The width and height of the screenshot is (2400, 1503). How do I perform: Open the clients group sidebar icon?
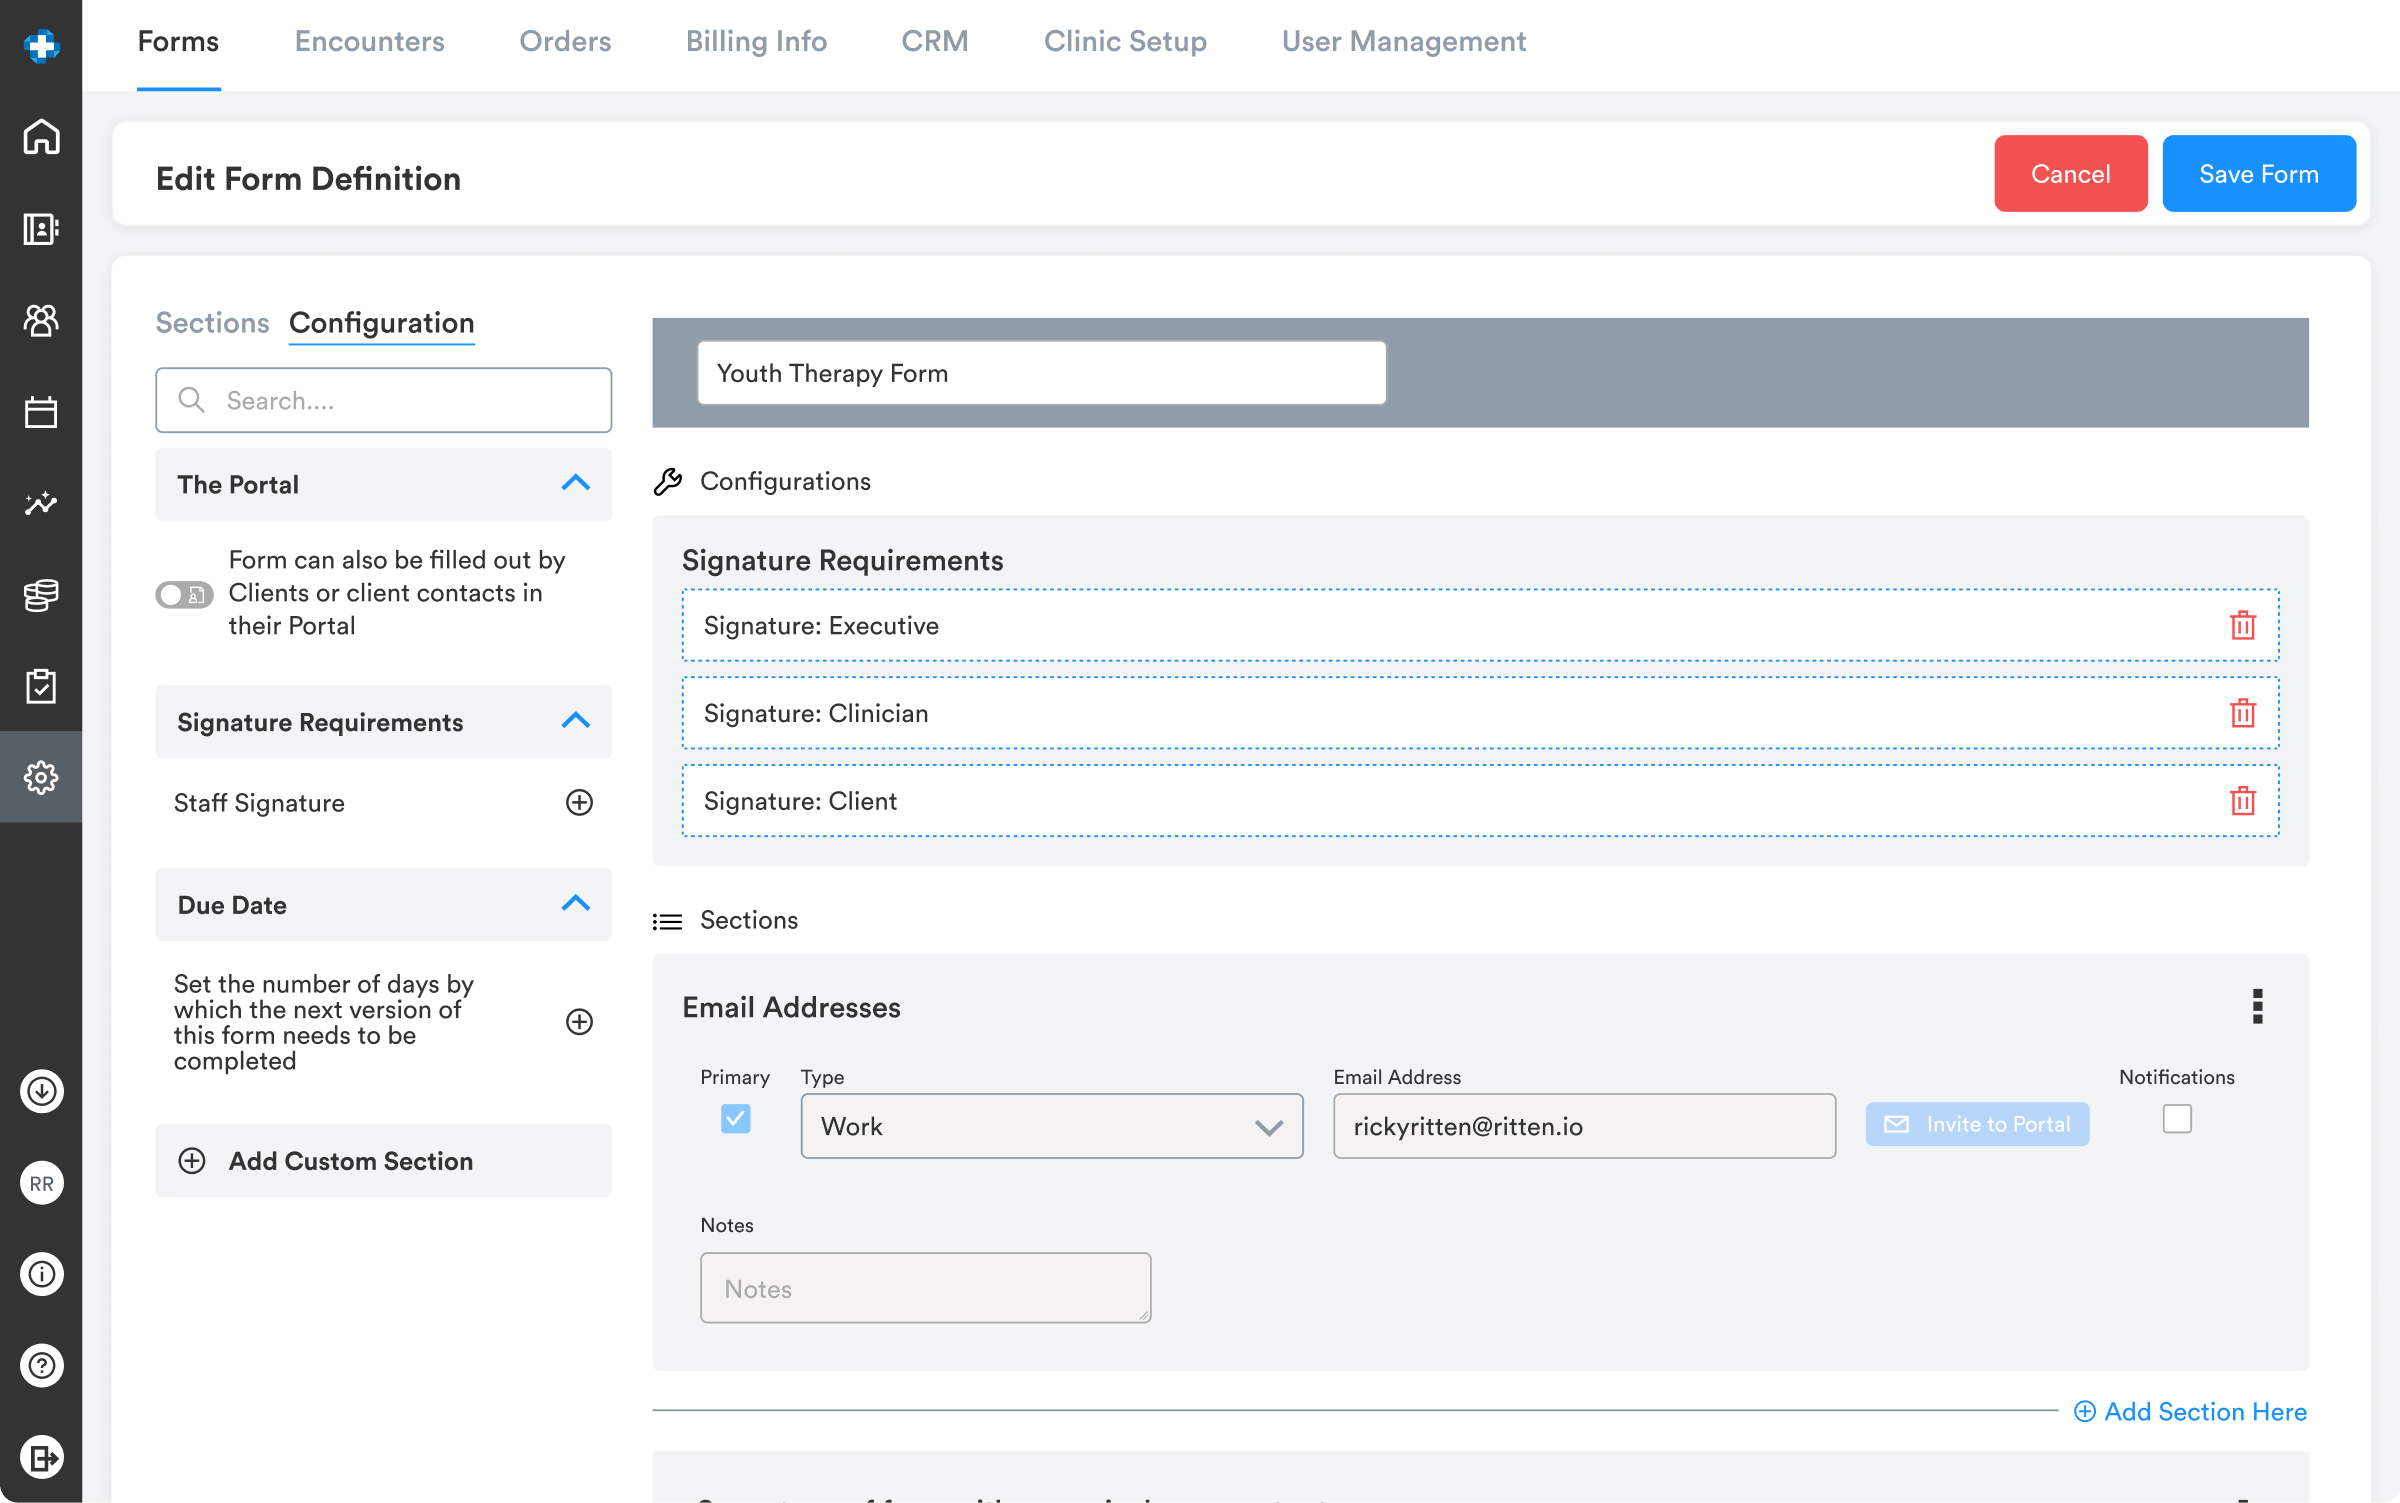[x=41, y=320]
